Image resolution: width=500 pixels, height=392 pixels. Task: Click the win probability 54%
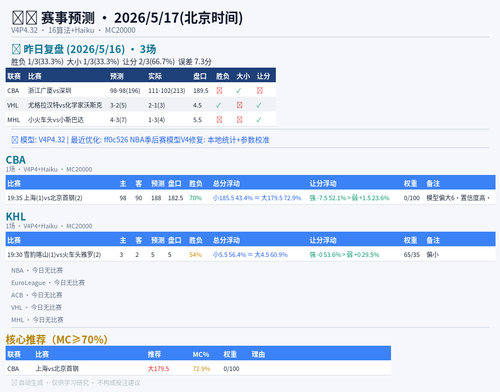point(196,255)
